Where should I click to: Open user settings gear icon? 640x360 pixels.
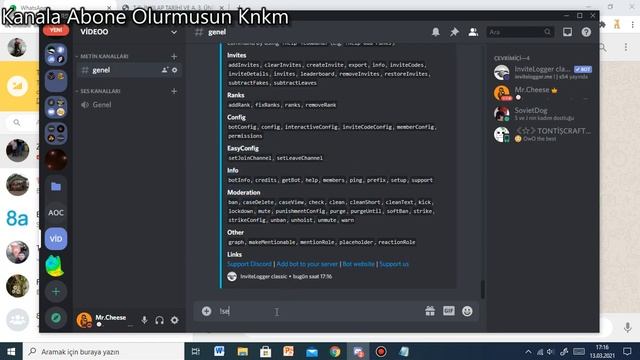coord(175,320)
